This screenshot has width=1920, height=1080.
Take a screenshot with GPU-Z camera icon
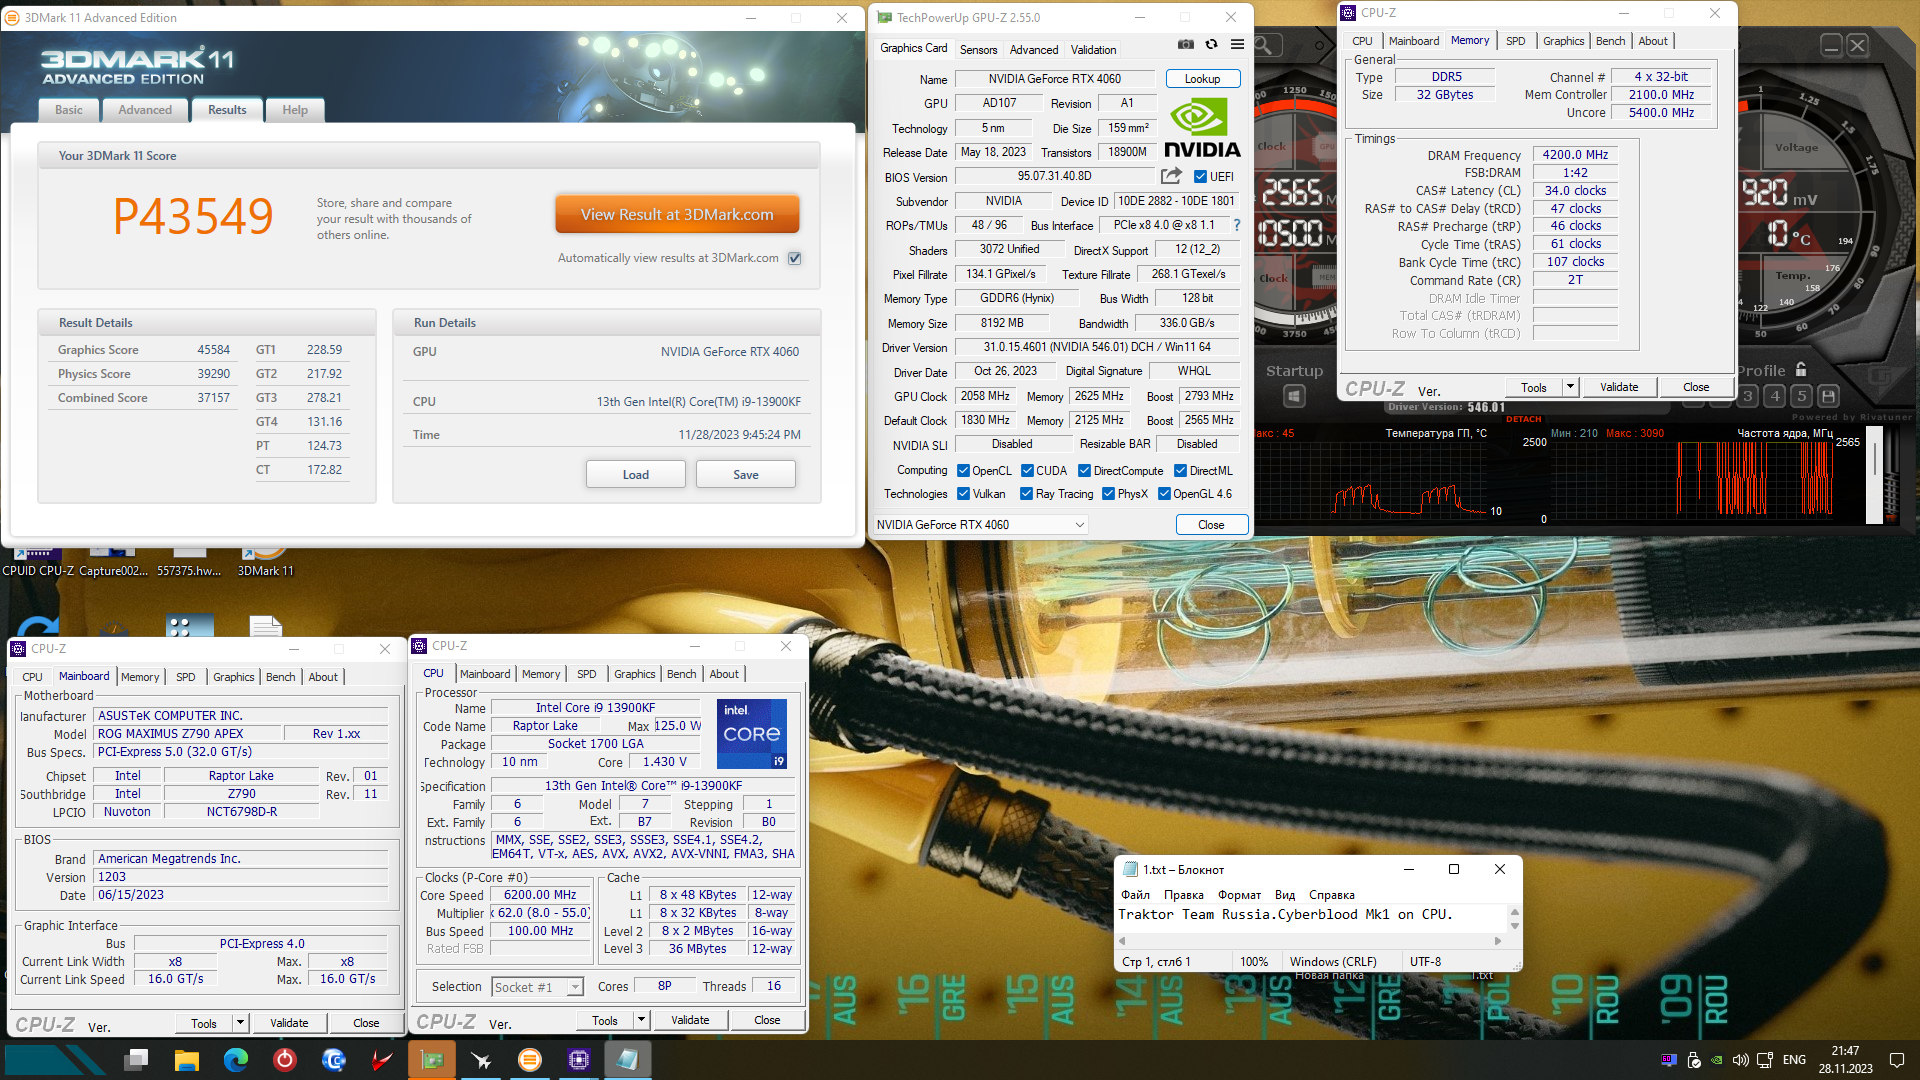(x=1185, y=45)
